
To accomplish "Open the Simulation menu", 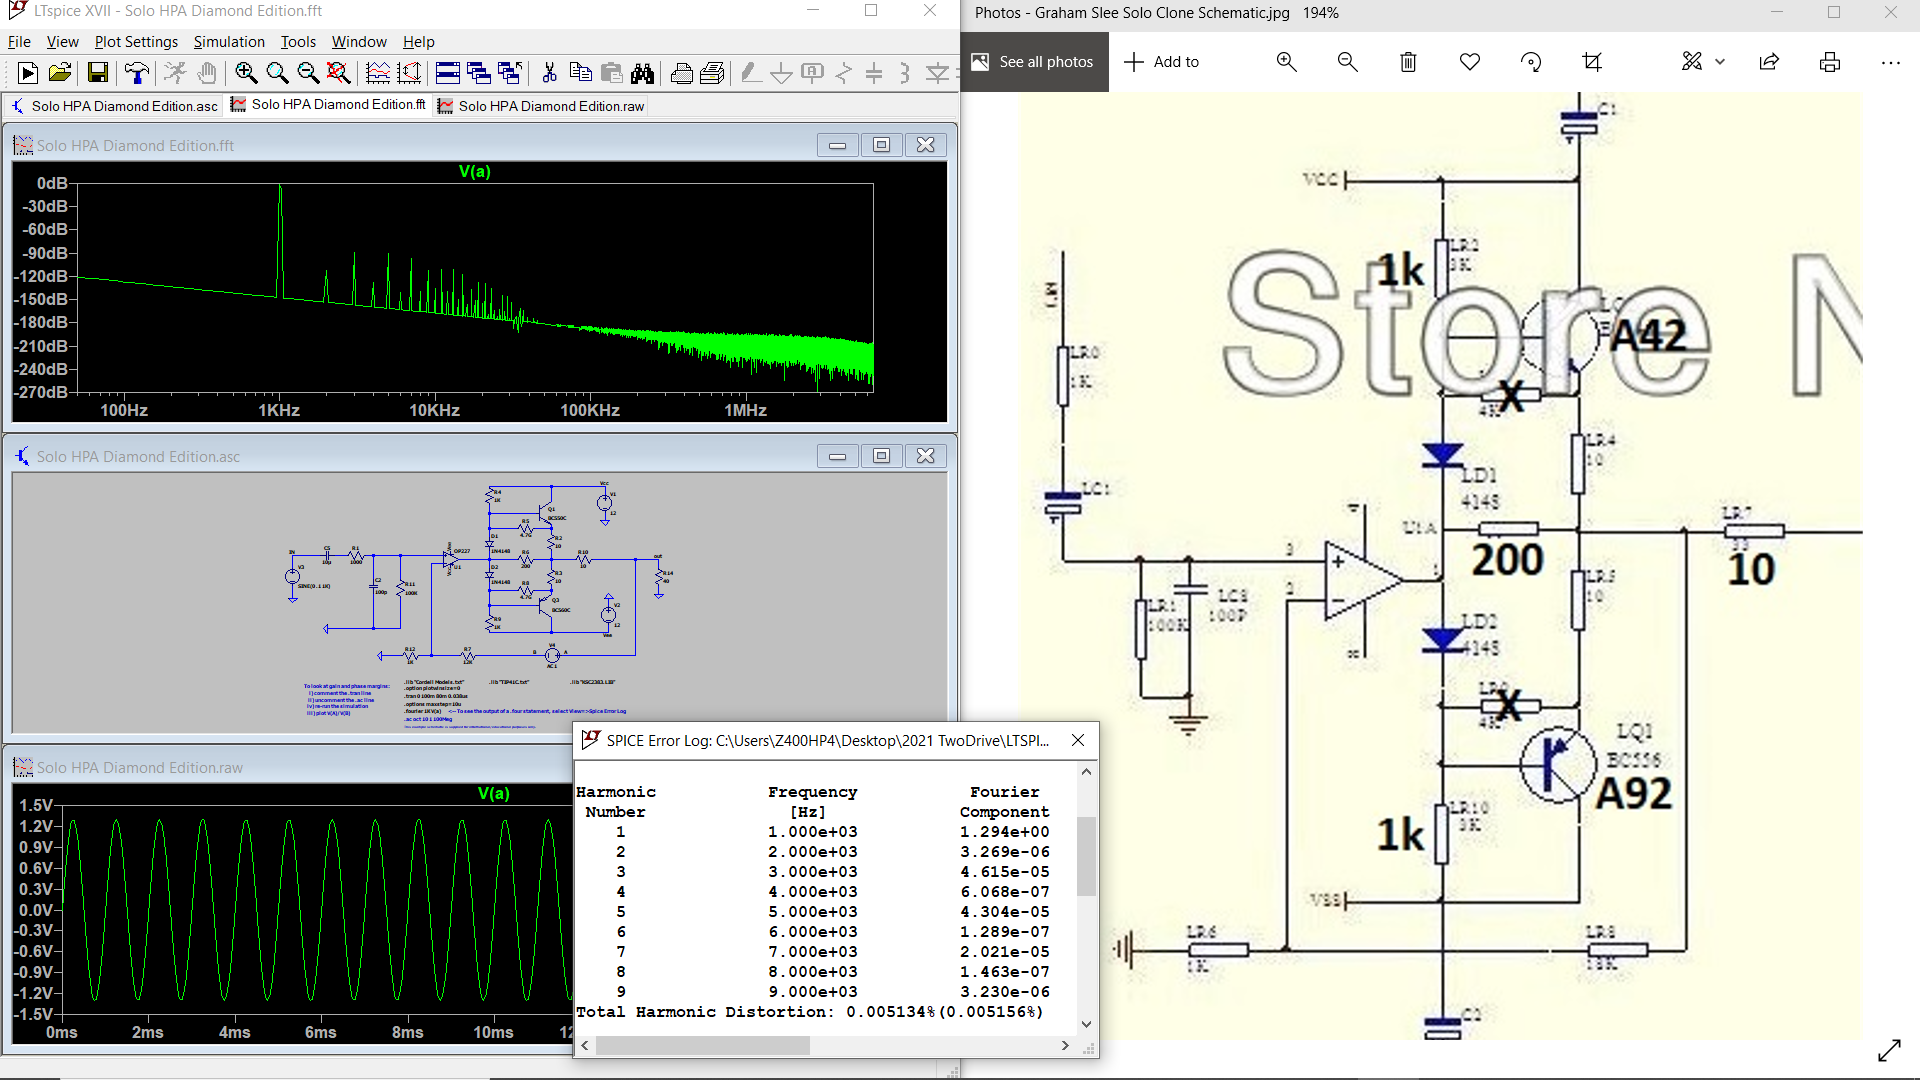I will point(229,42).
